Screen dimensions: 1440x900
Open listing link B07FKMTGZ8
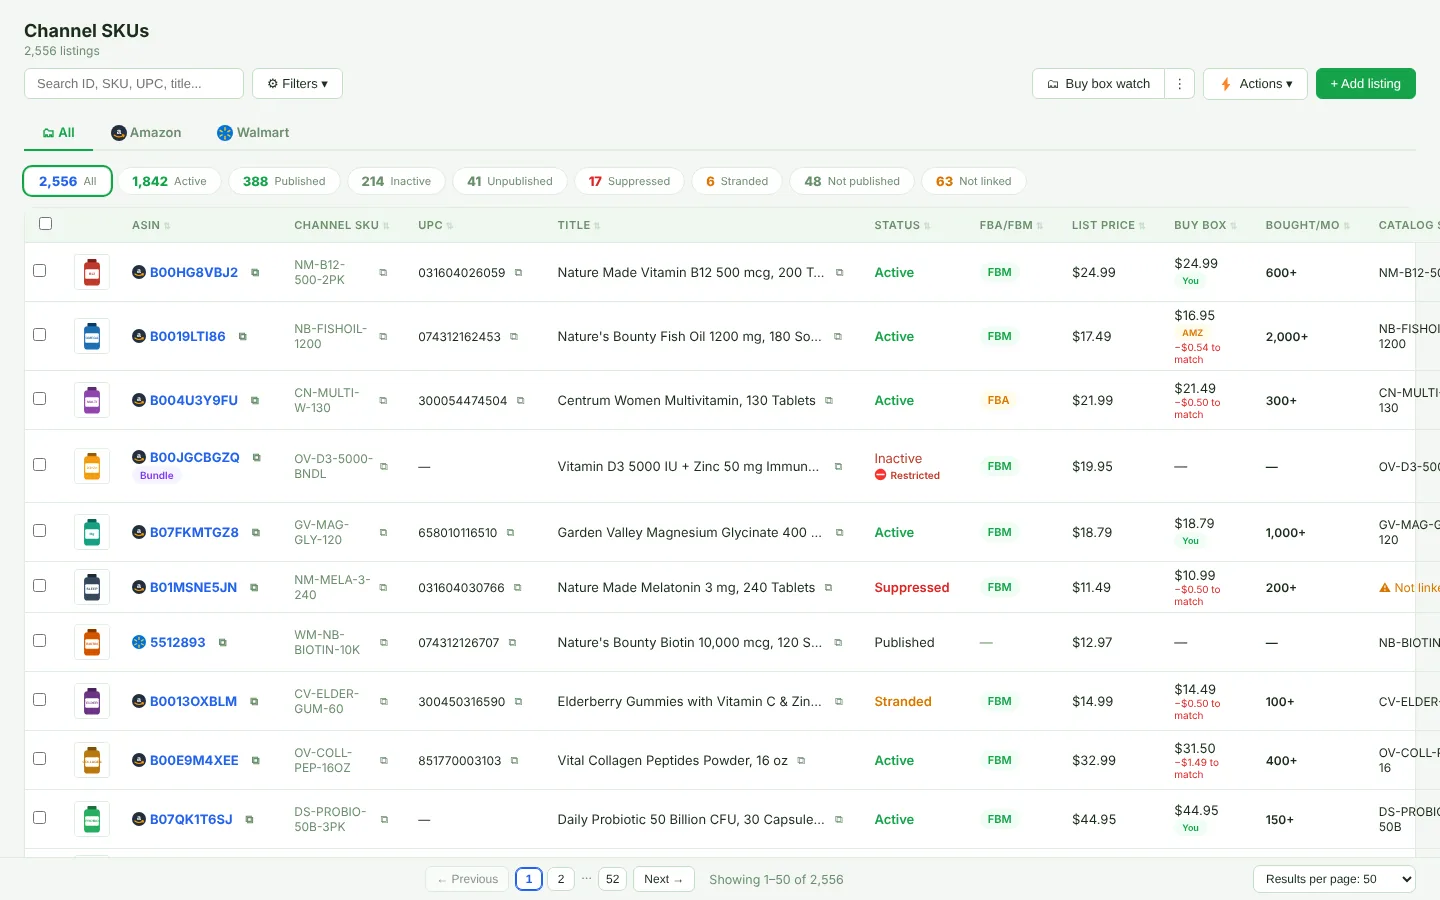coord(194,533)
